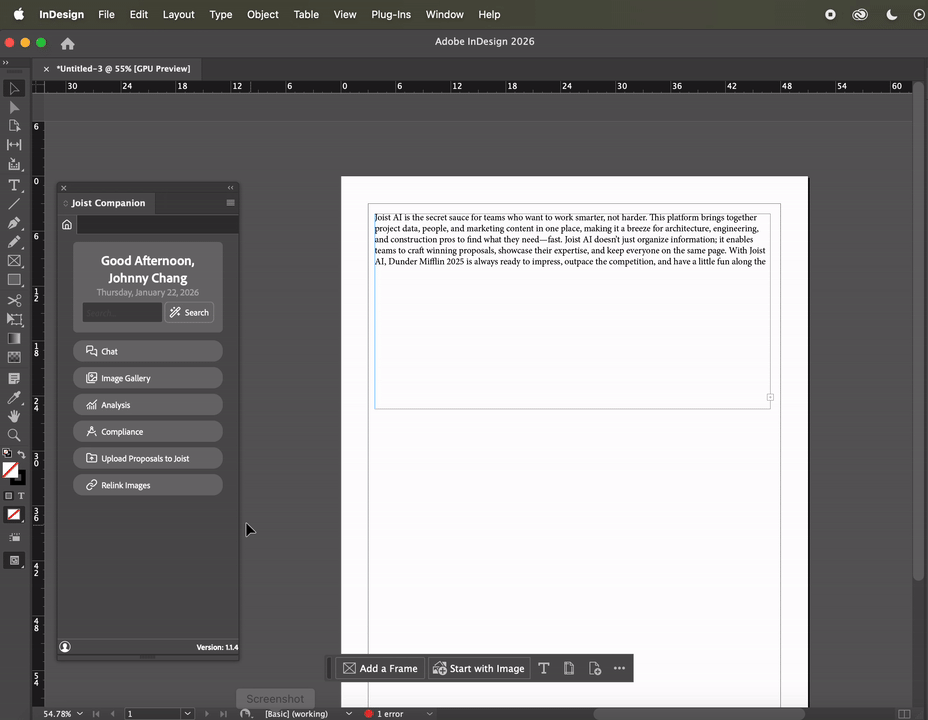Select the Free Transform tool
Viewport: 928px width, 720px height.
pos(14,319)
